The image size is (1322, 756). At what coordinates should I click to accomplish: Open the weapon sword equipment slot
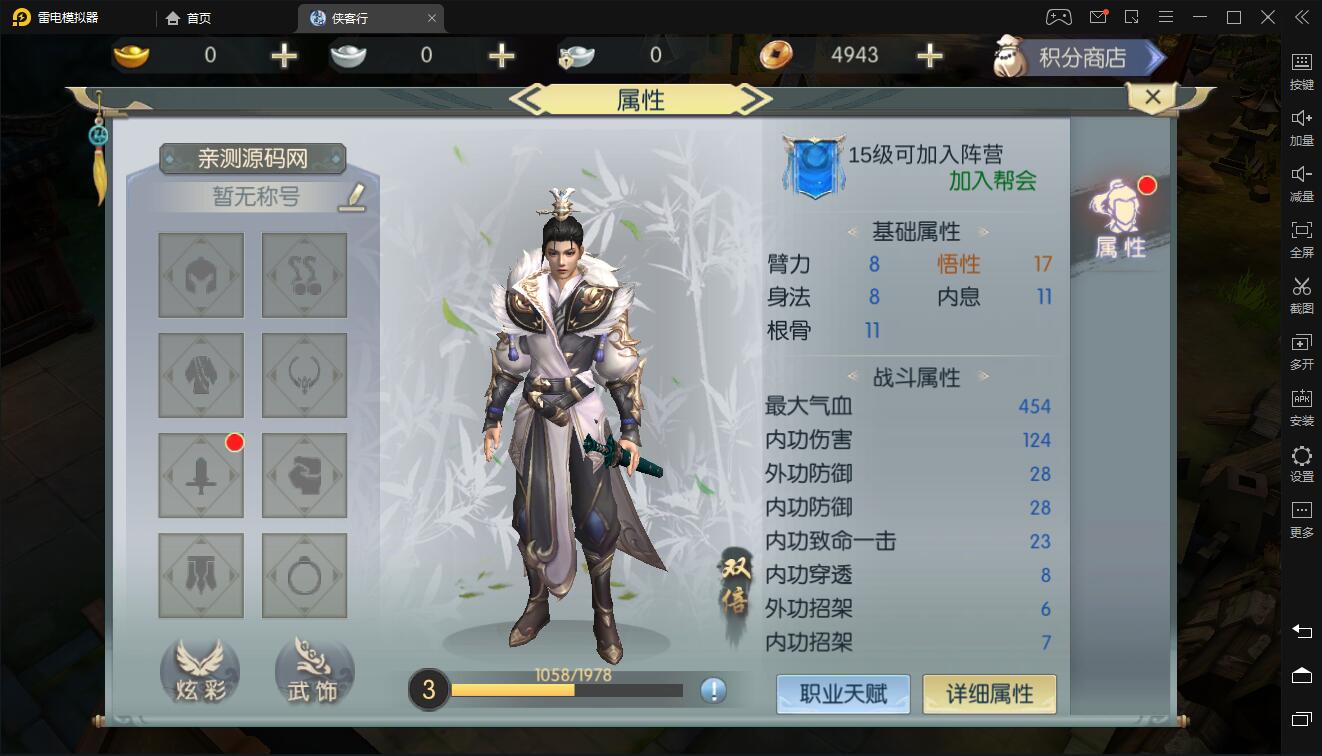tap(201, 476)
